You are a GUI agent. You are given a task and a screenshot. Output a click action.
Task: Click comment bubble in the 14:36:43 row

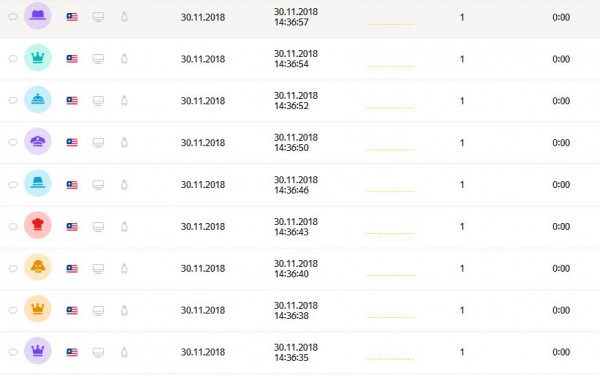point(13,226)
